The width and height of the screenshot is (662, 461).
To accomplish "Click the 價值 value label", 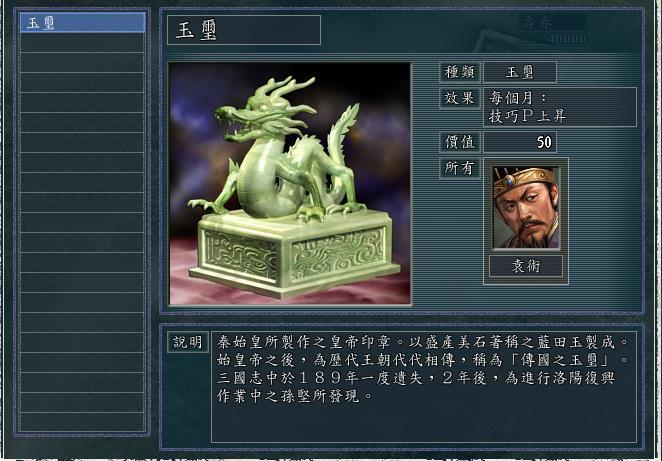I will 460,142.
